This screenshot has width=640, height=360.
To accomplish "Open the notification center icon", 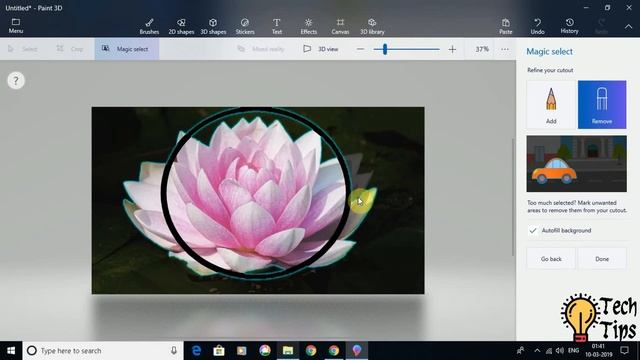I will tap(624, 351).
